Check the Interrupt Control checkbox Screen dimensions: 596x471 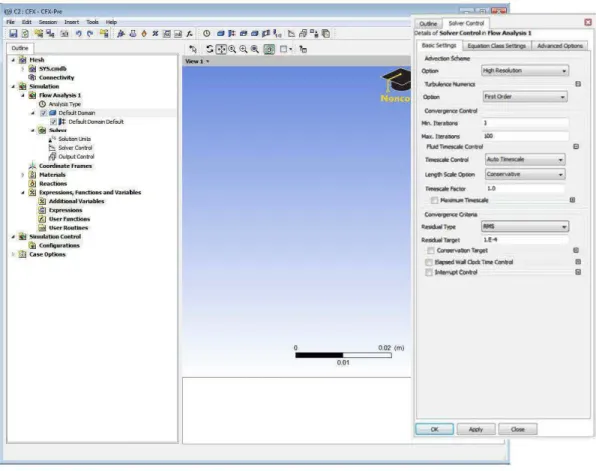[x=429, y=273]
